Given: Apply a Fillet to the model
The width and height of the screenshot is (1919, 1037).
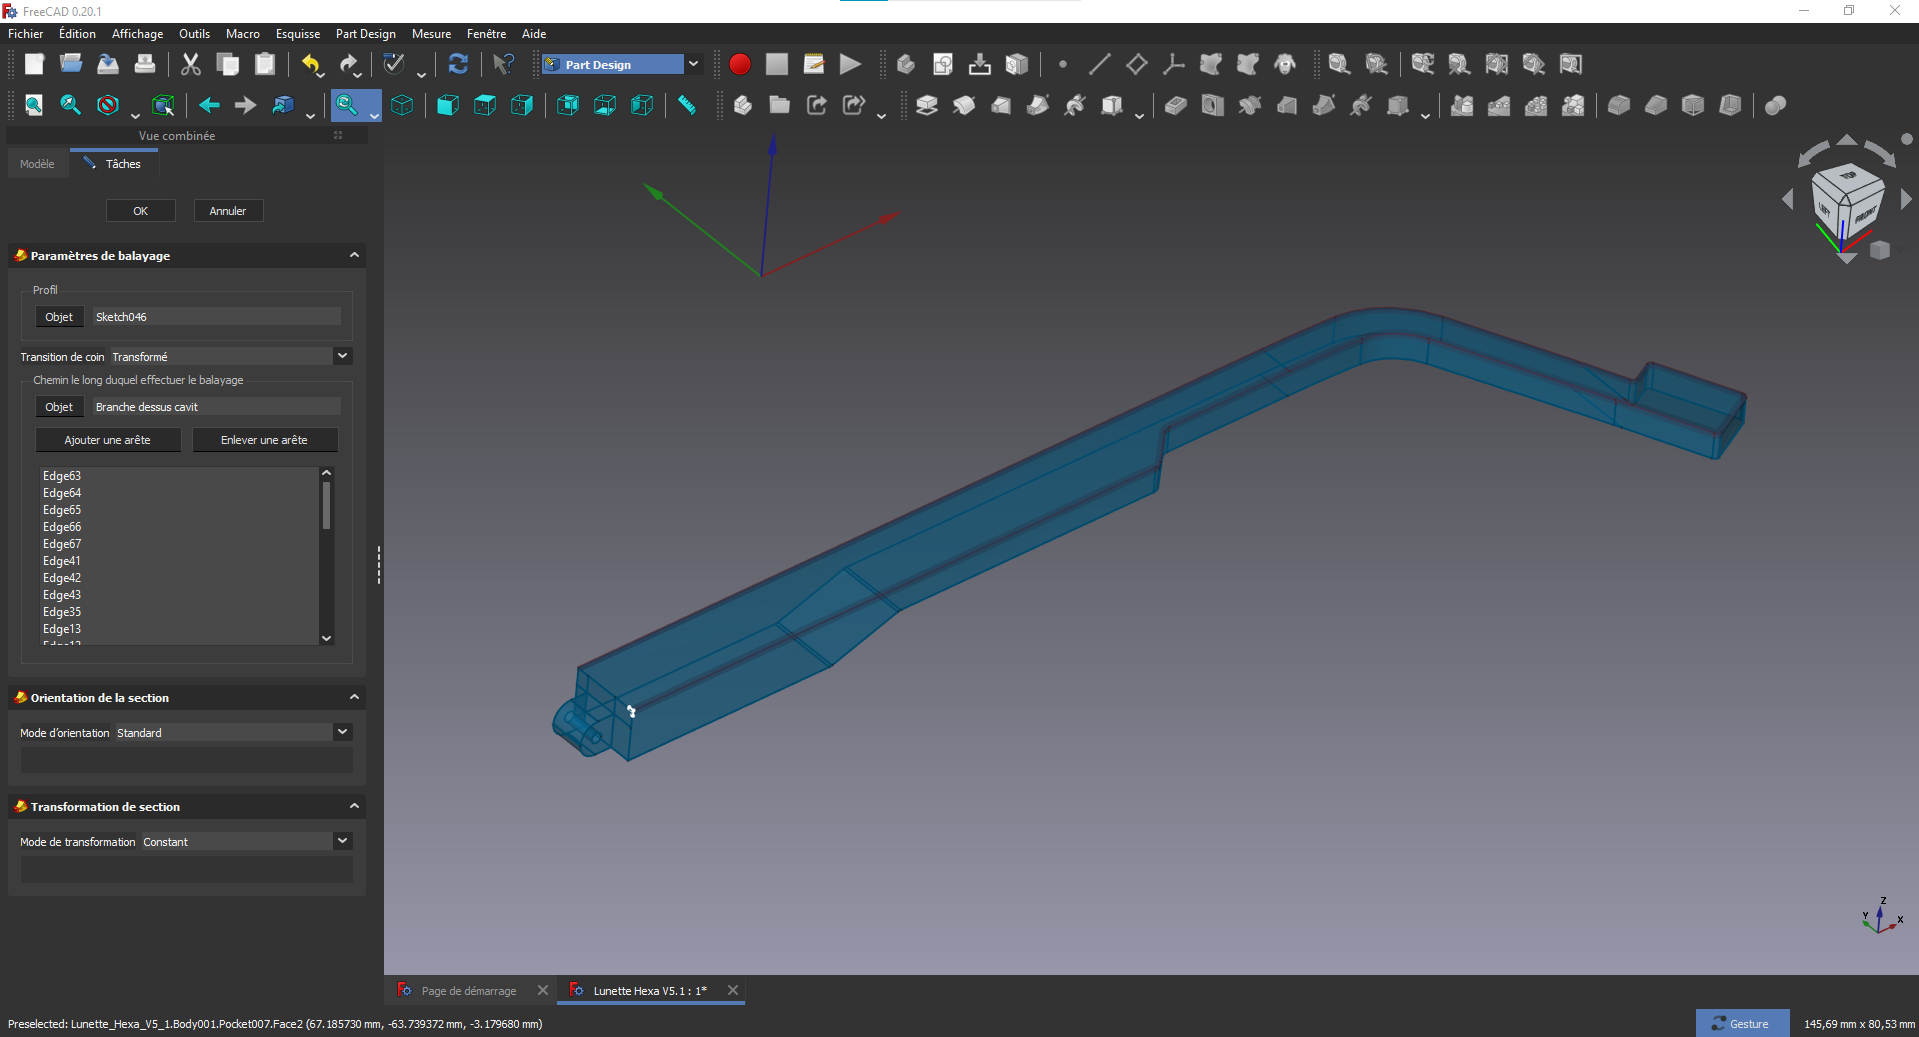Looking at the screenshot, I should [x=1618, y=105].
